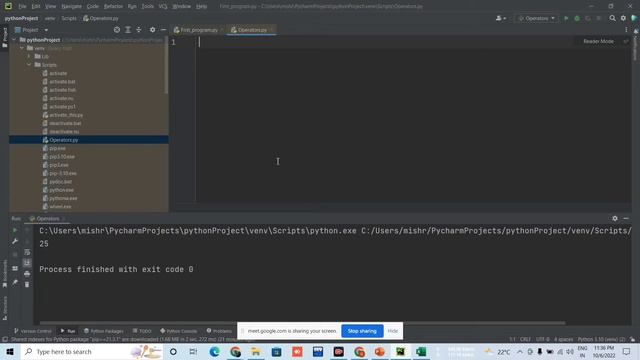Open Problems tool window

pyautogui.click(x=219, y=331)
